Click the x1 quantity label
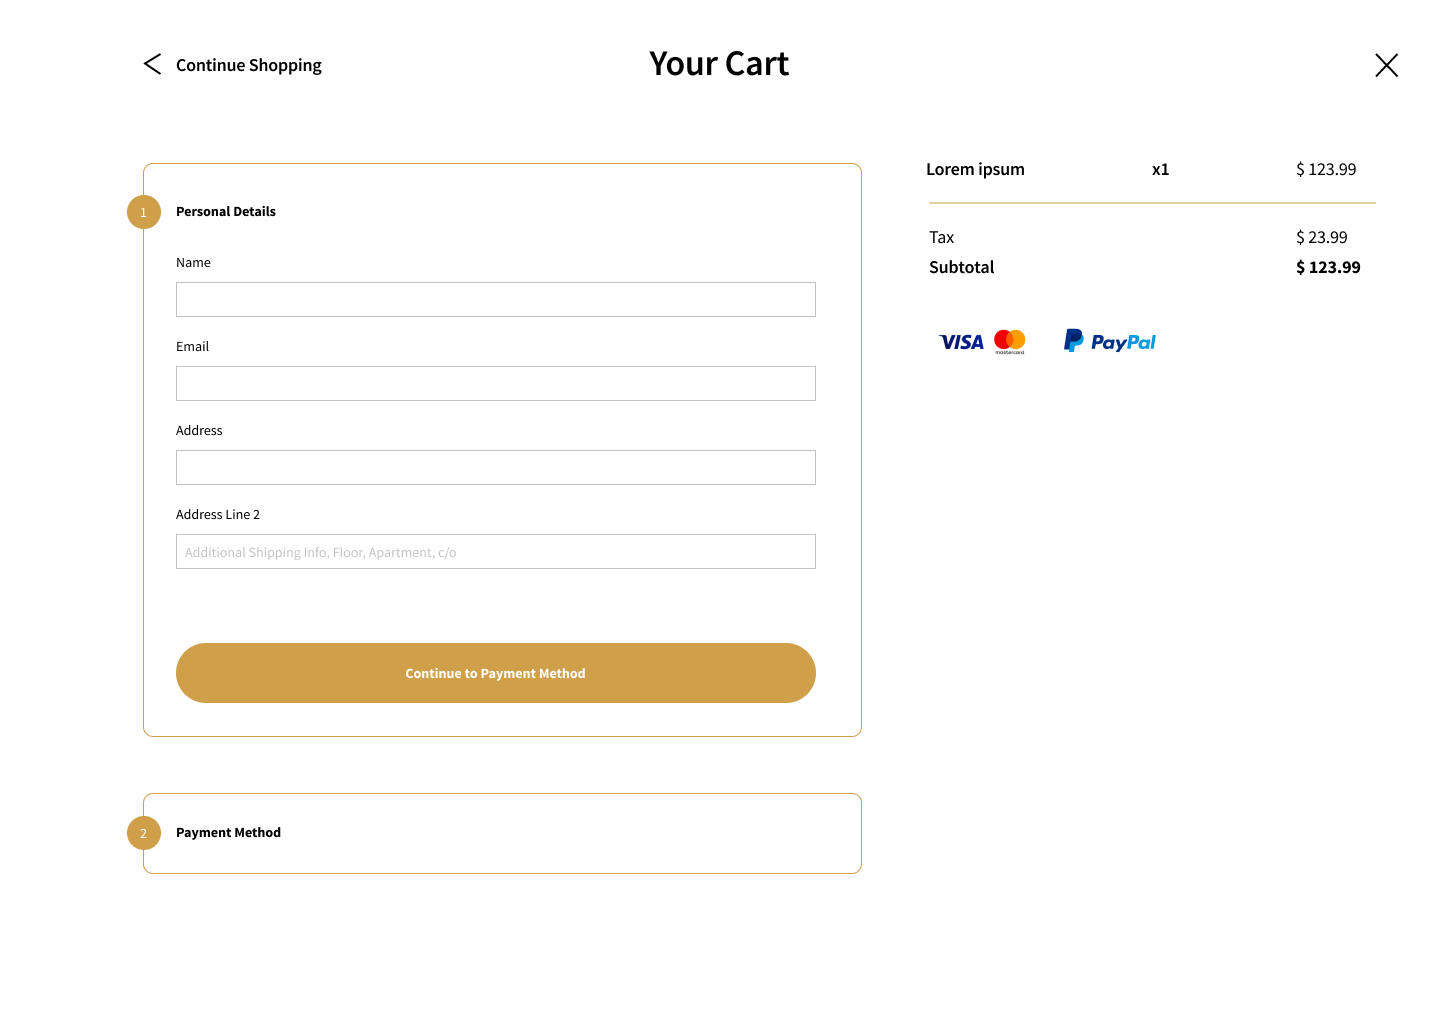 (x=1160, y=169)
